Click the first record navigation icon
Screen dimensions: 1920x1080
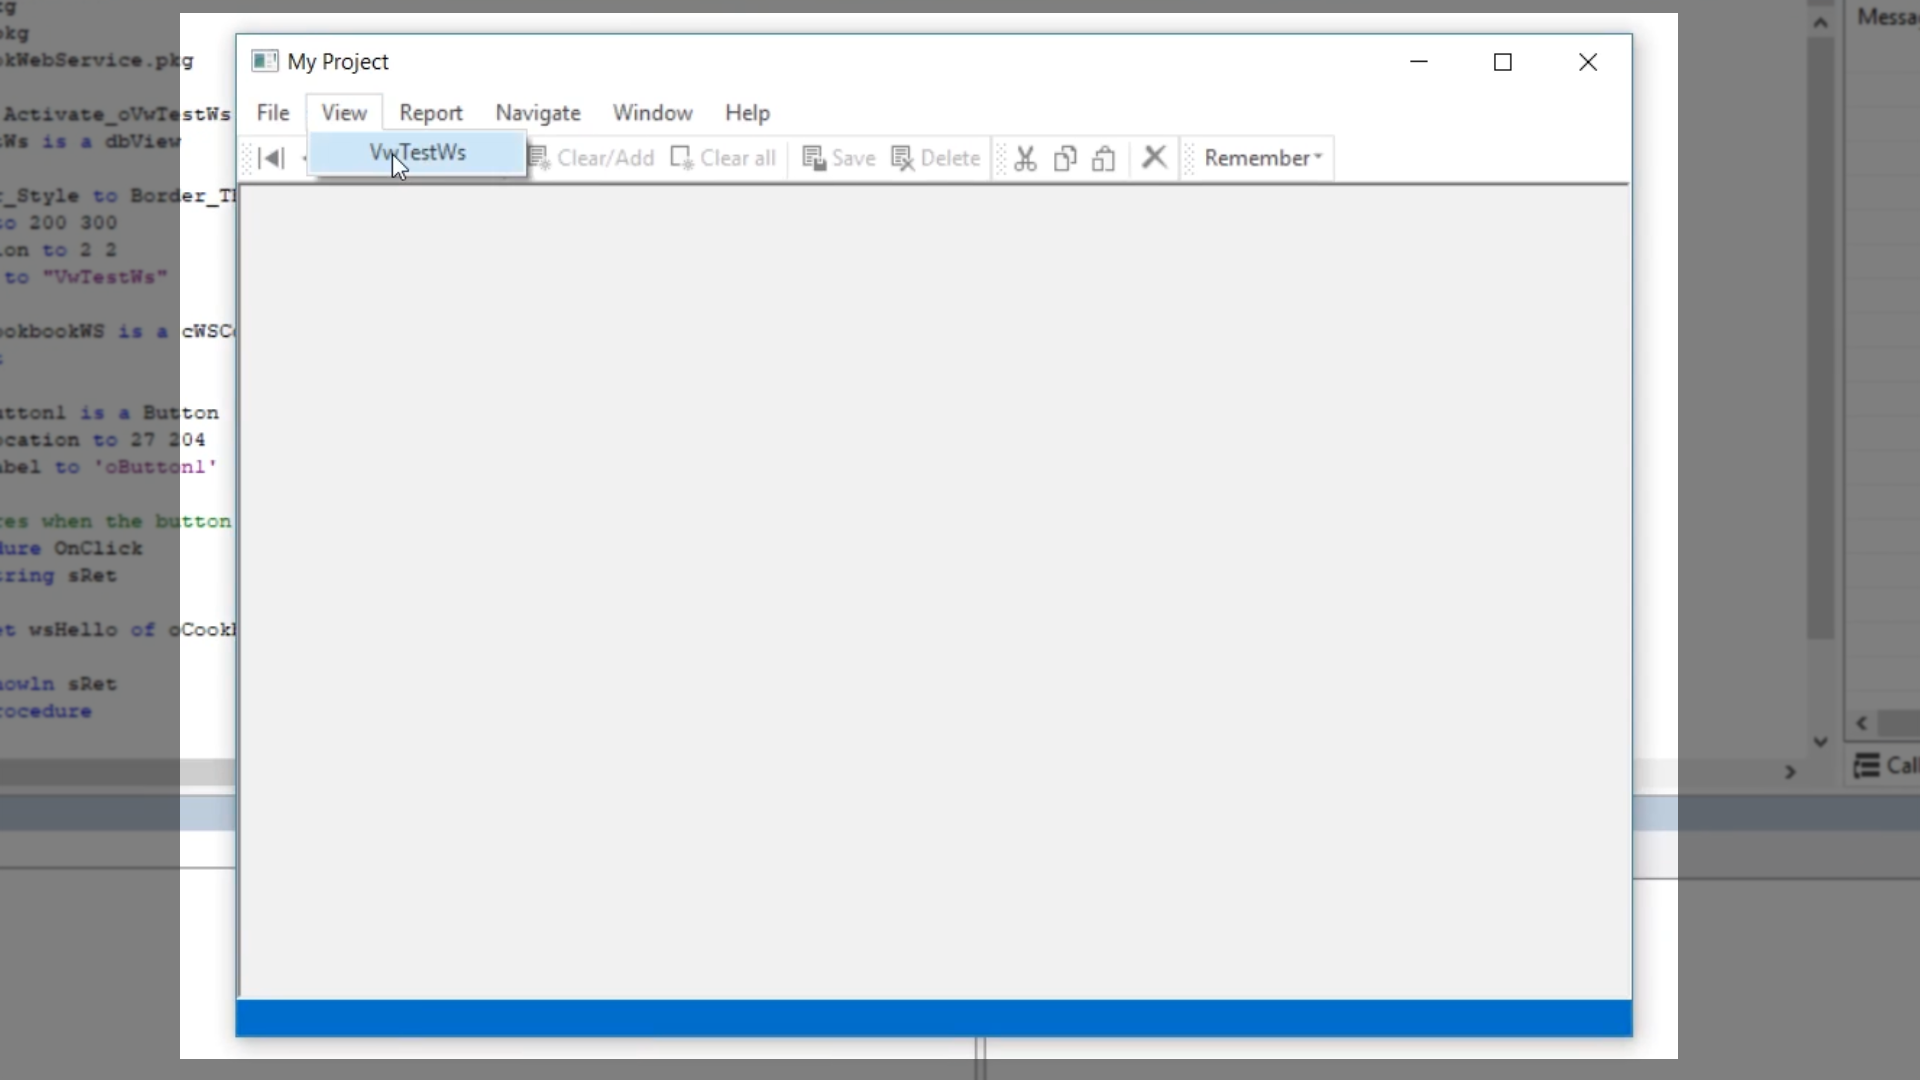271,158
